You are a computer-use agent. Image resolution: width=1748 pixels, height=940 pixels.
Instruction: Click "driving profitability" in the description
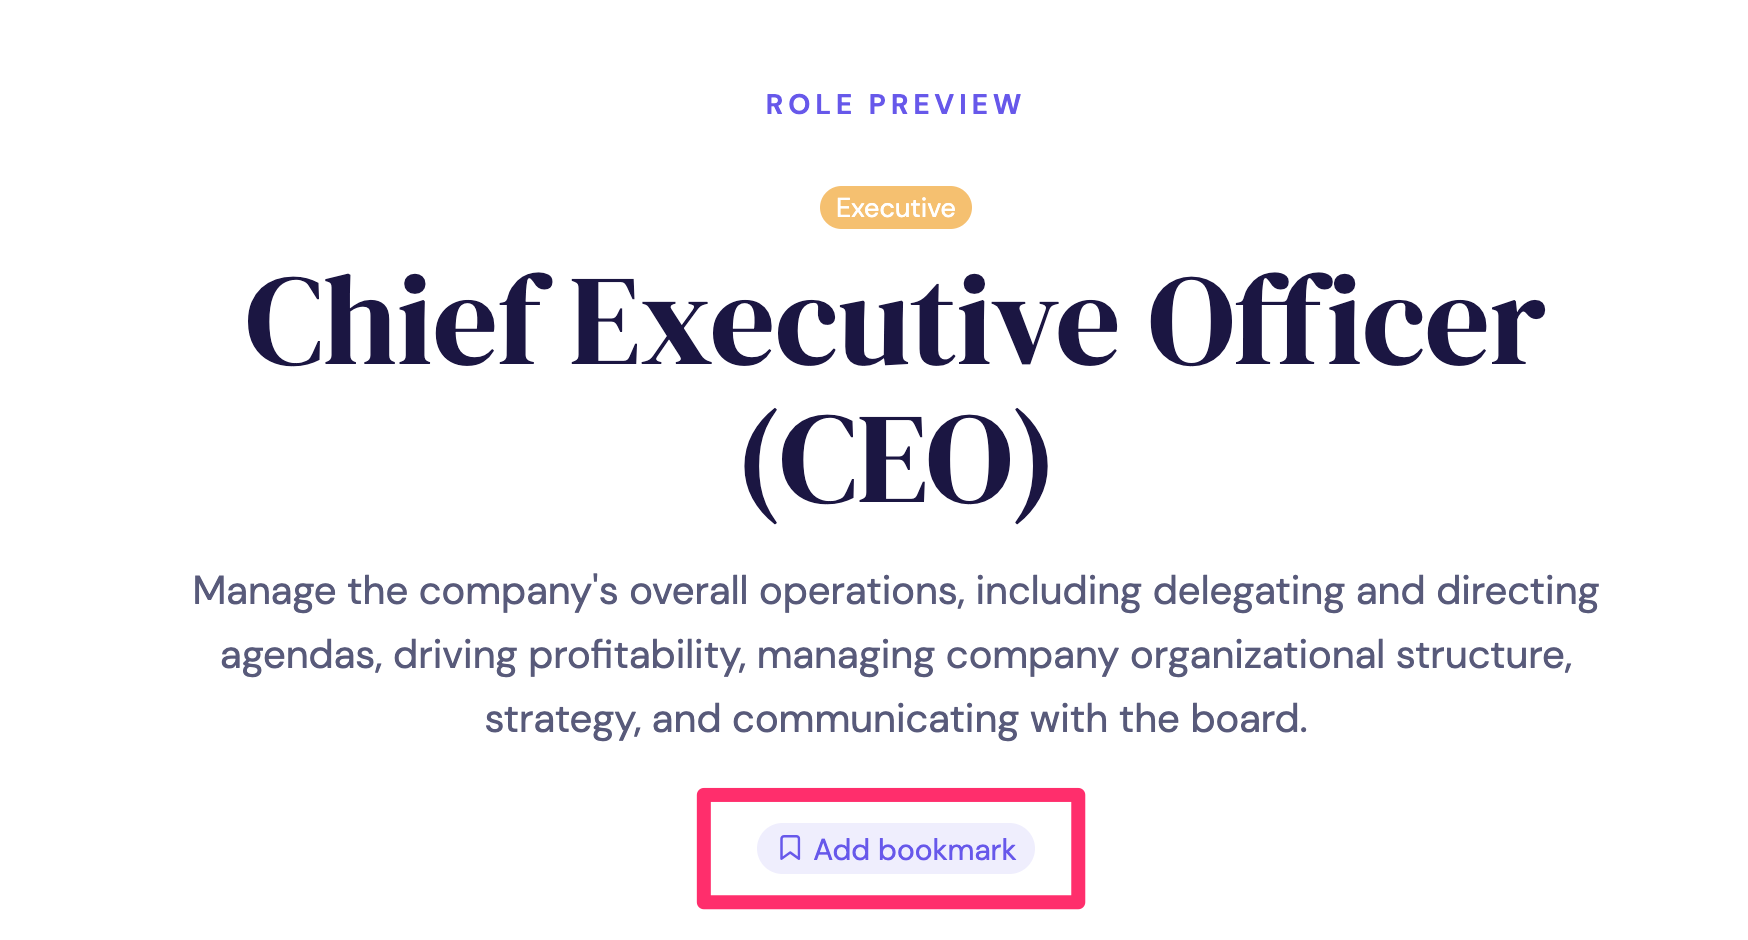[568, 656]
